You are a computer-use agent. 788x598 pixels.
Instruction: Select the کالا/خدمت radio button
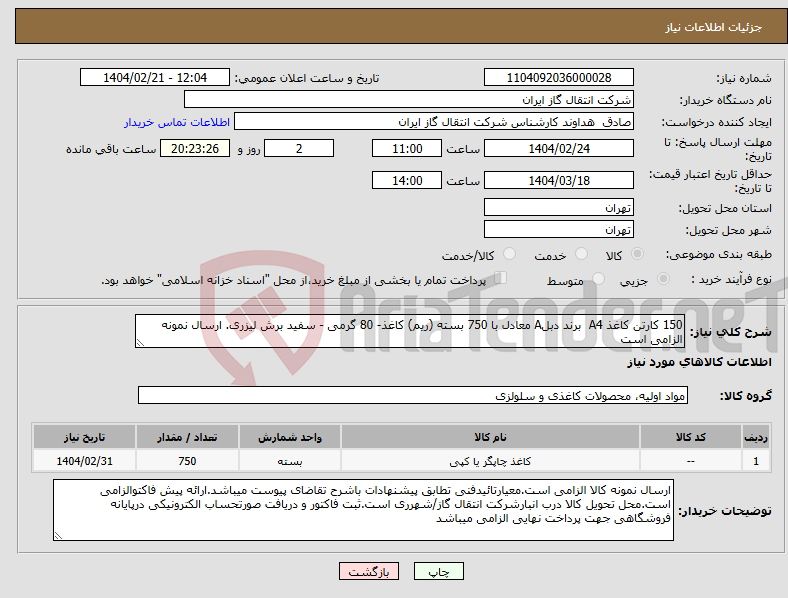(x=509, y=254)
